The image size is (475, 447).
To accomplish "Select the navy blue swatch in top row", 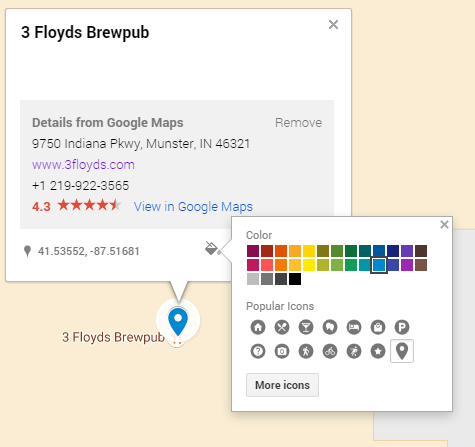I will coord(393,251).
